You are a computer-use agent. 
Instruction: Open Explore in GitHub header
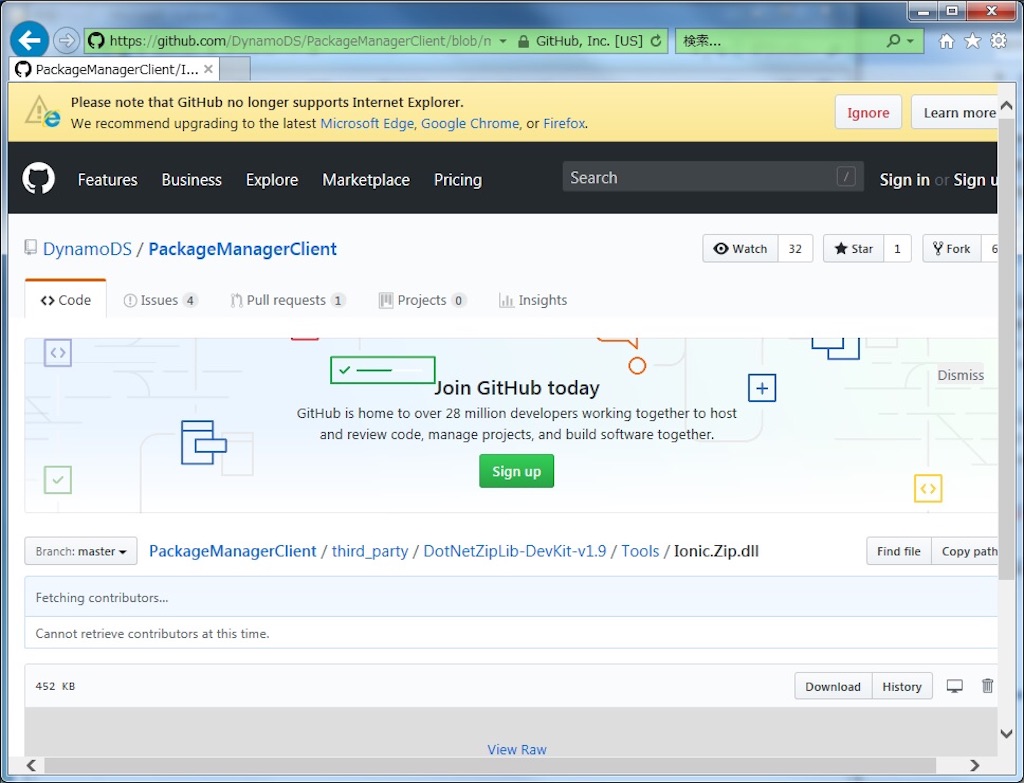click(272, 180)
